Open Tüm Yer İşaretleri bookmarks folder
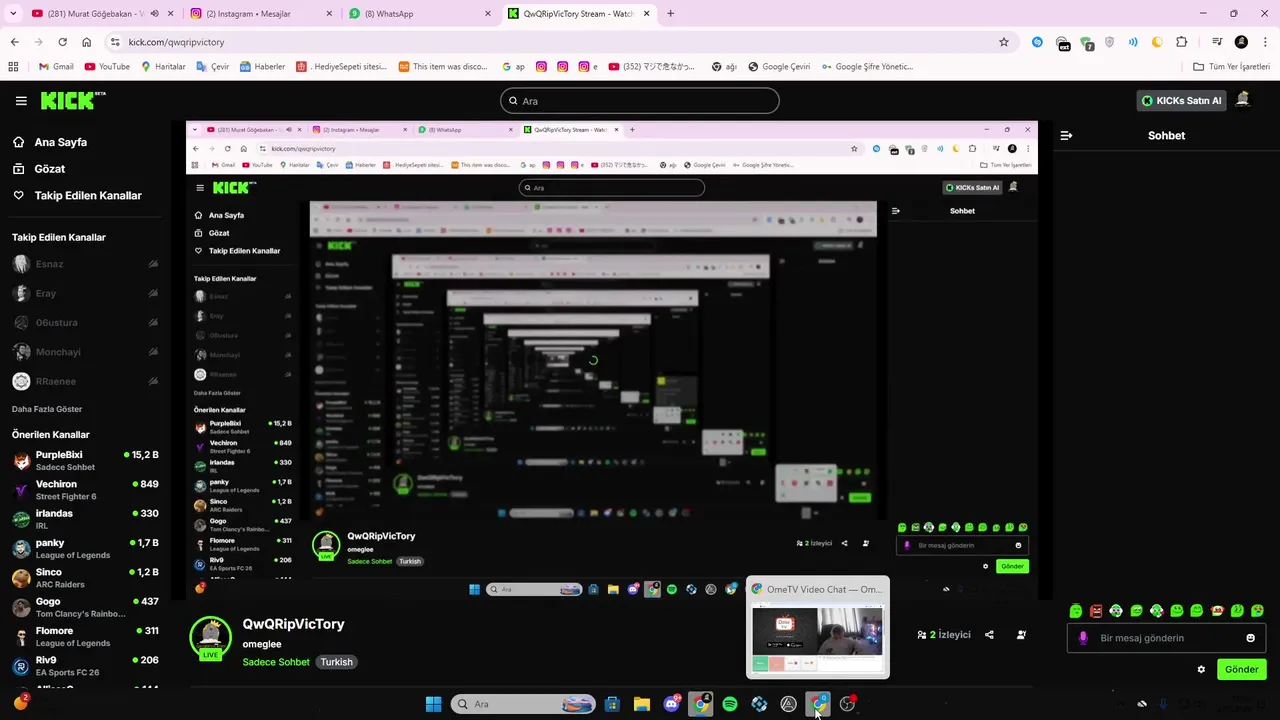This screenshot has height=720, width=1280. pyautogui.click(x=1232, y=66)
